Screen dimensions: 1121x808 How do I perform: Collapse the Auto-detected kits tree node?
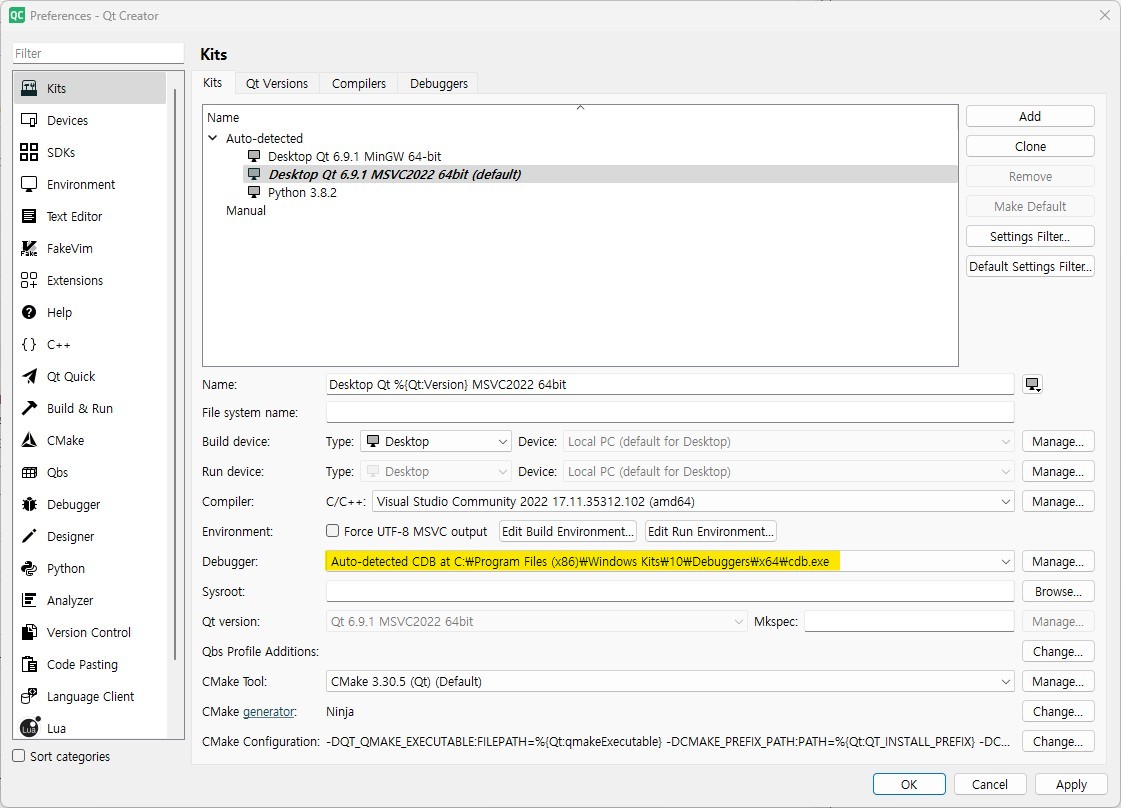[x=212, y=138]
